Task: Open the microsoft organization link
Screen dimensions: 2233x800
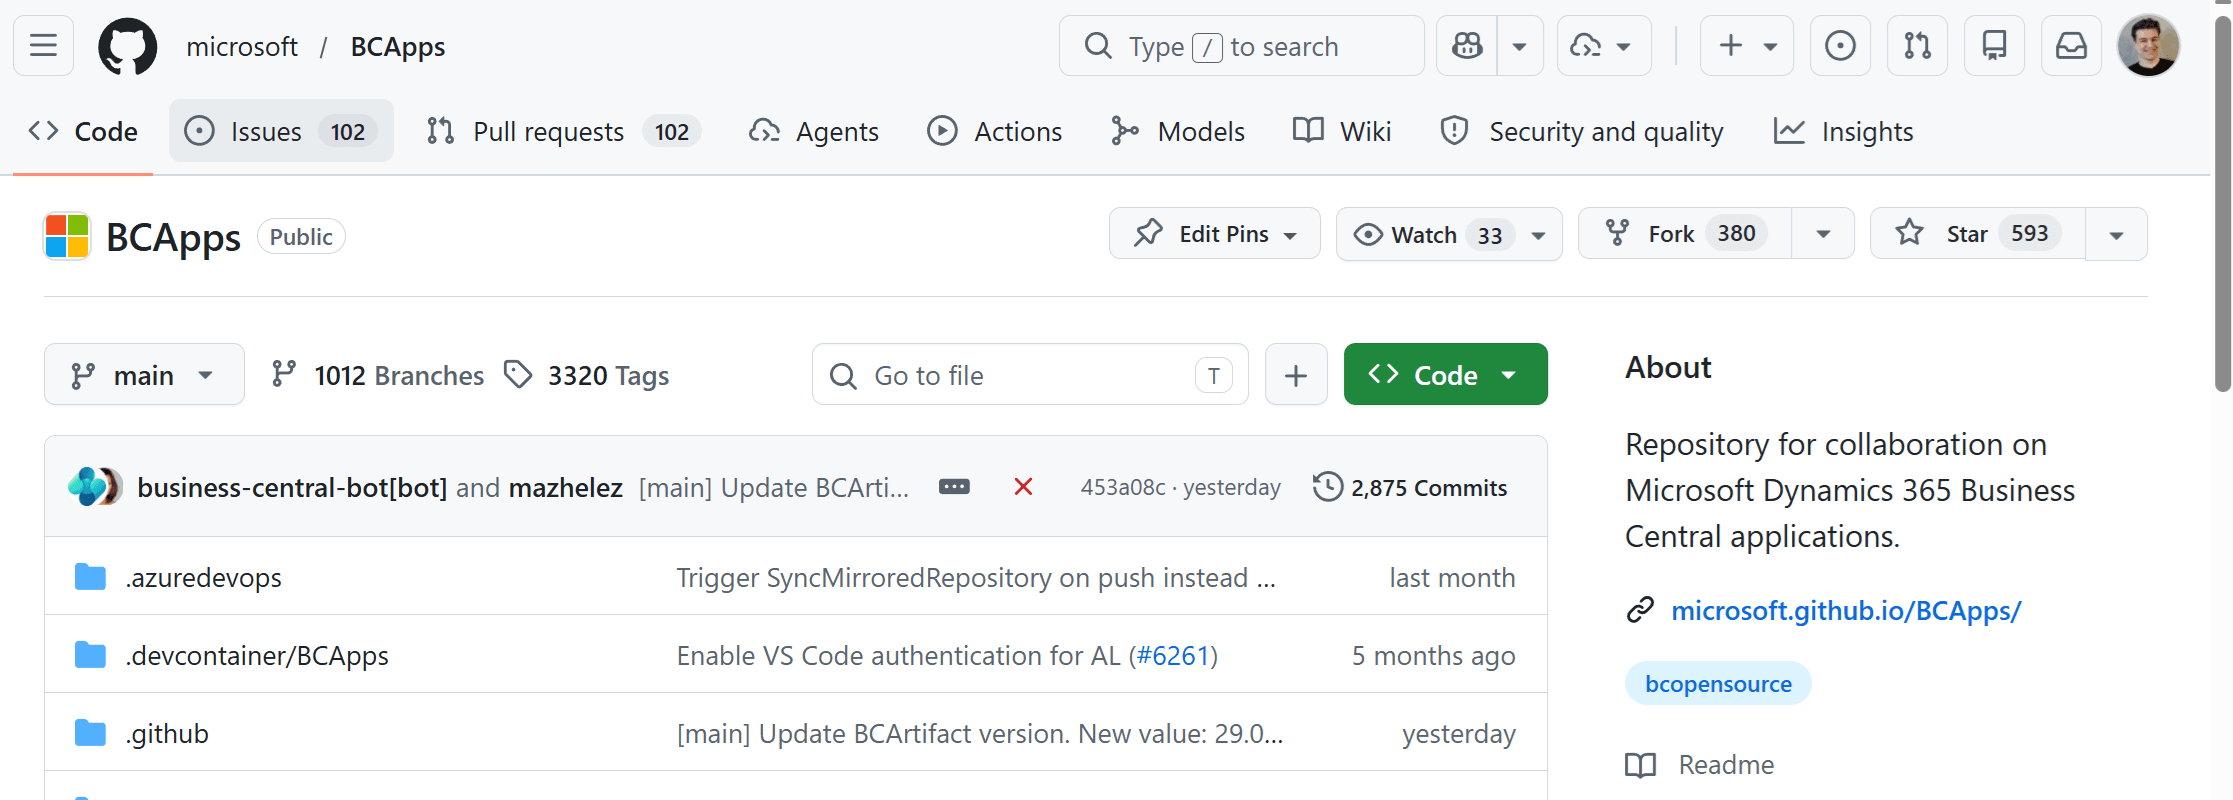Action: coord(242,47)
